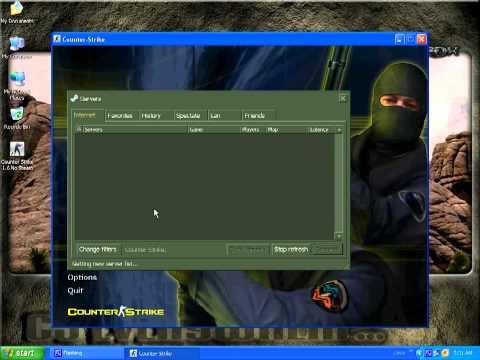Click the first taskbar window button
Viewport: 480px width, 360px height.
[x=86, y=353]
